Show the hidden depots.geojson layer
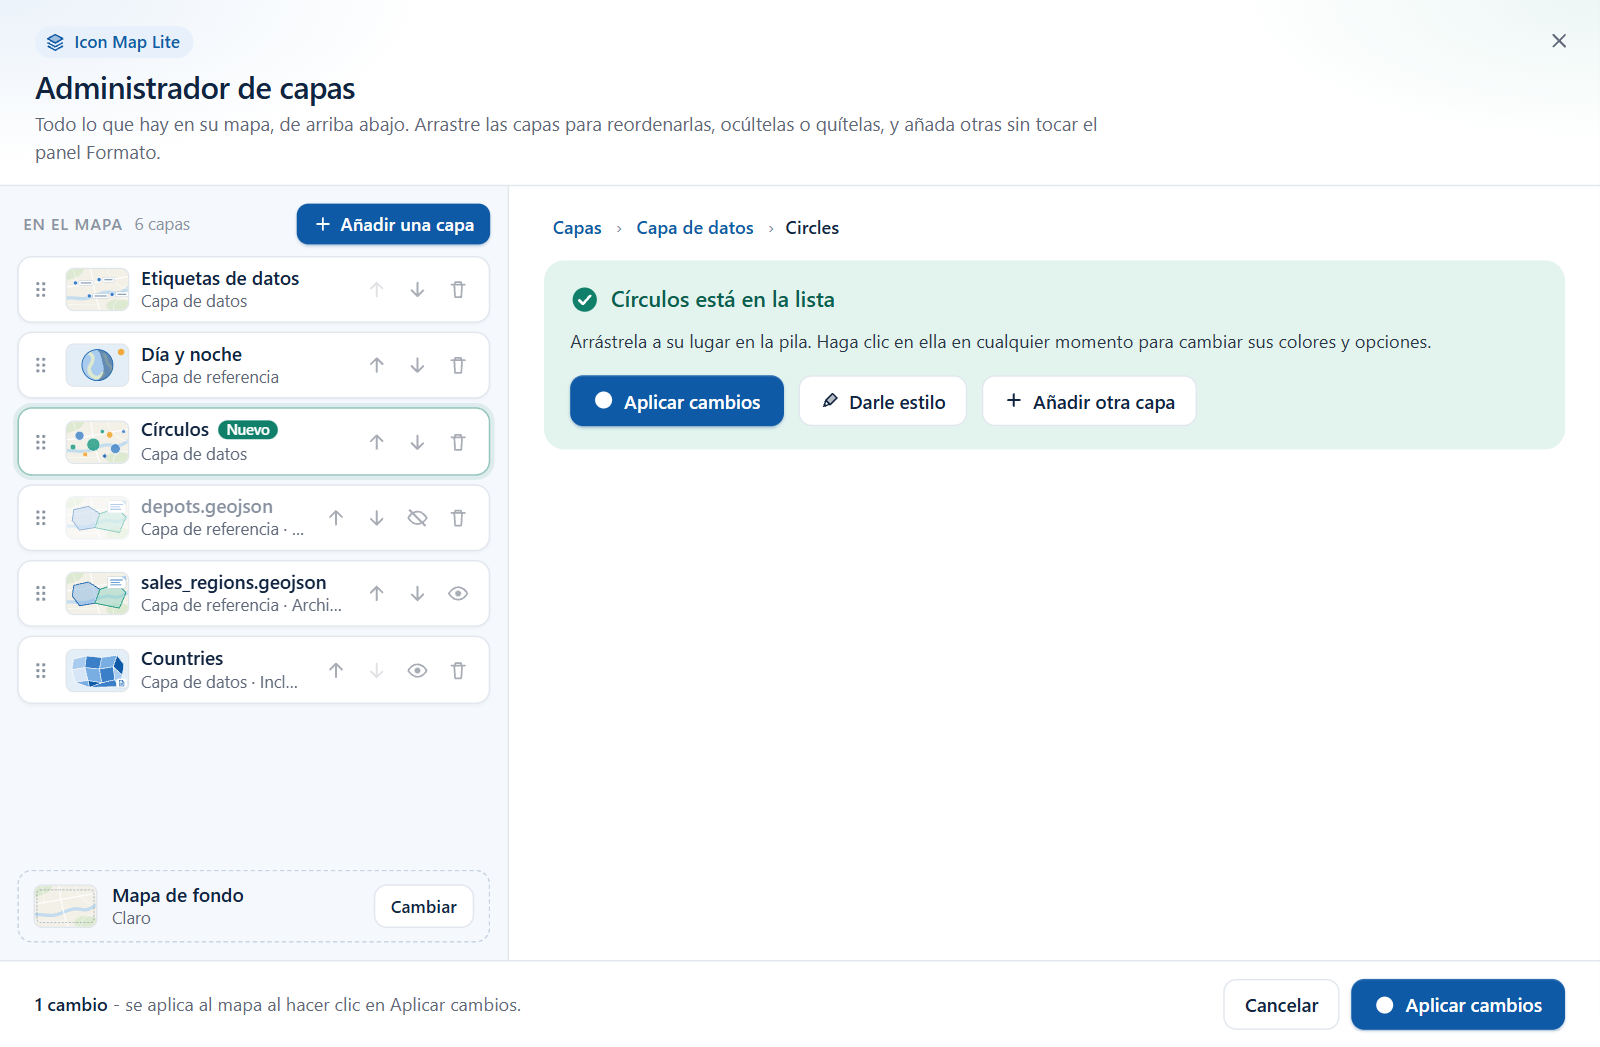The height and width of the screenshot is (1047, 1600). pos(417,518)
